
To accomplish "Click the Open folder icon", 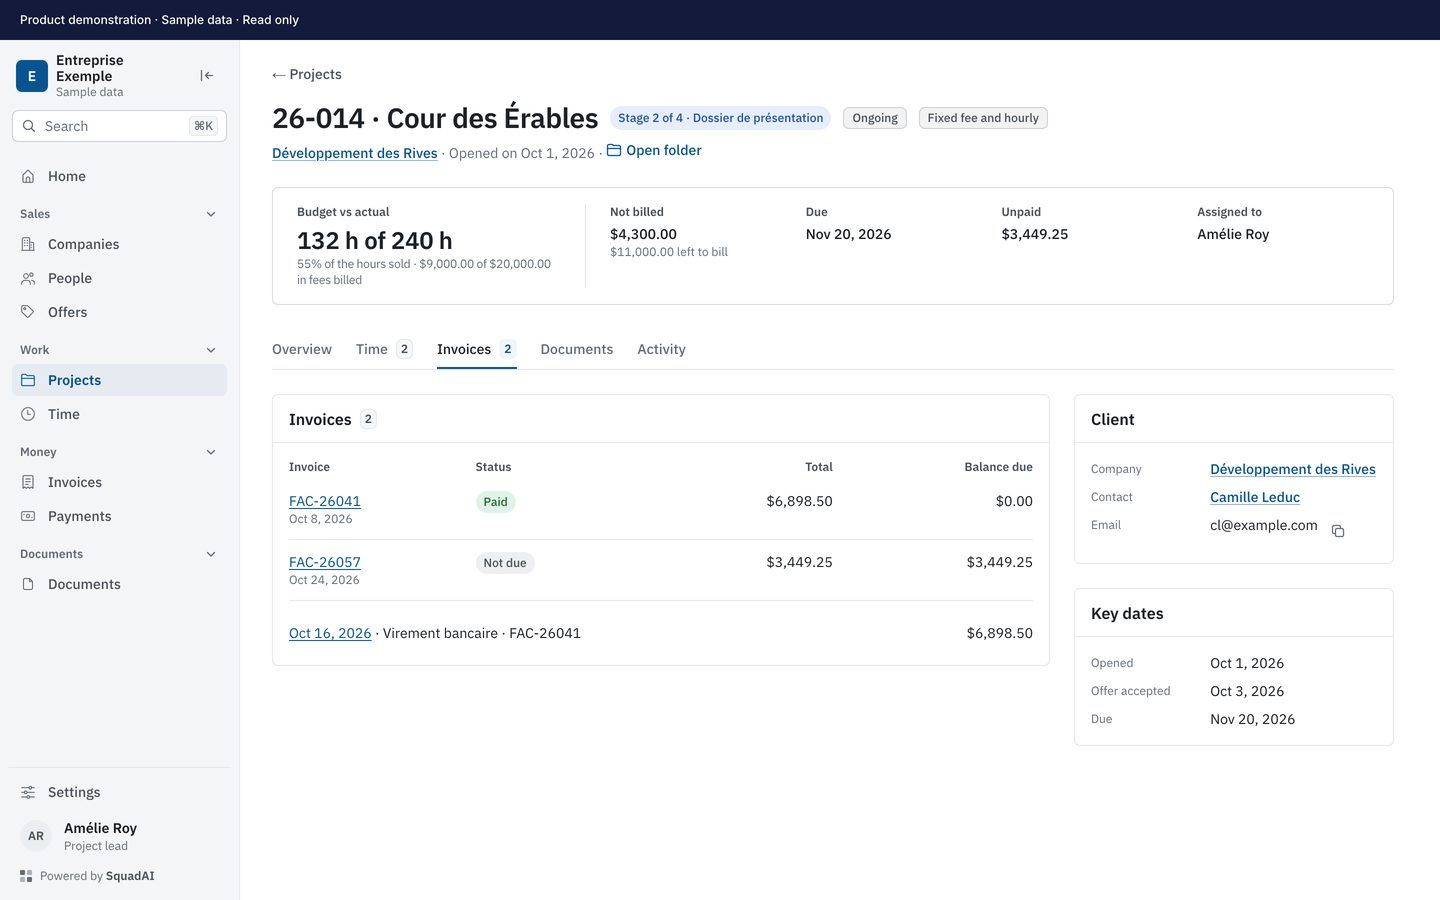I will (x=614, y=150).
